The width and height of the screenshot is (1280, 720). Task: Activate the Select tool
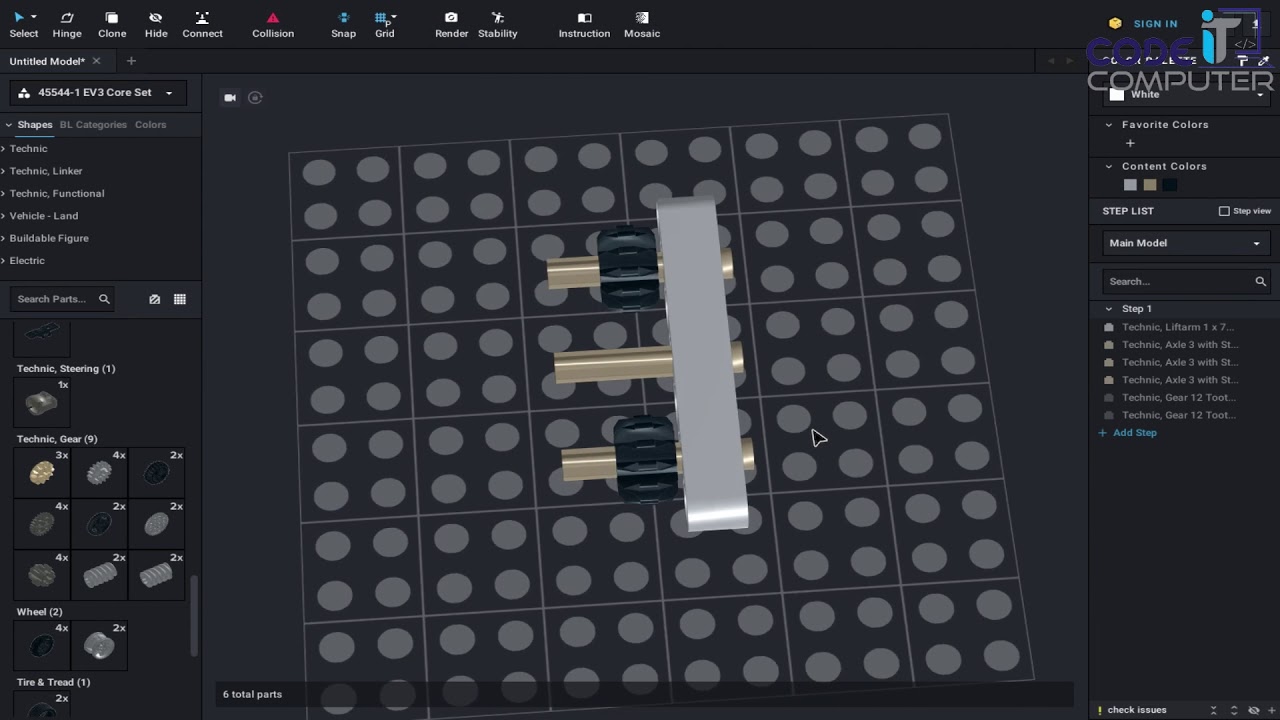click(x=23, y=24)
